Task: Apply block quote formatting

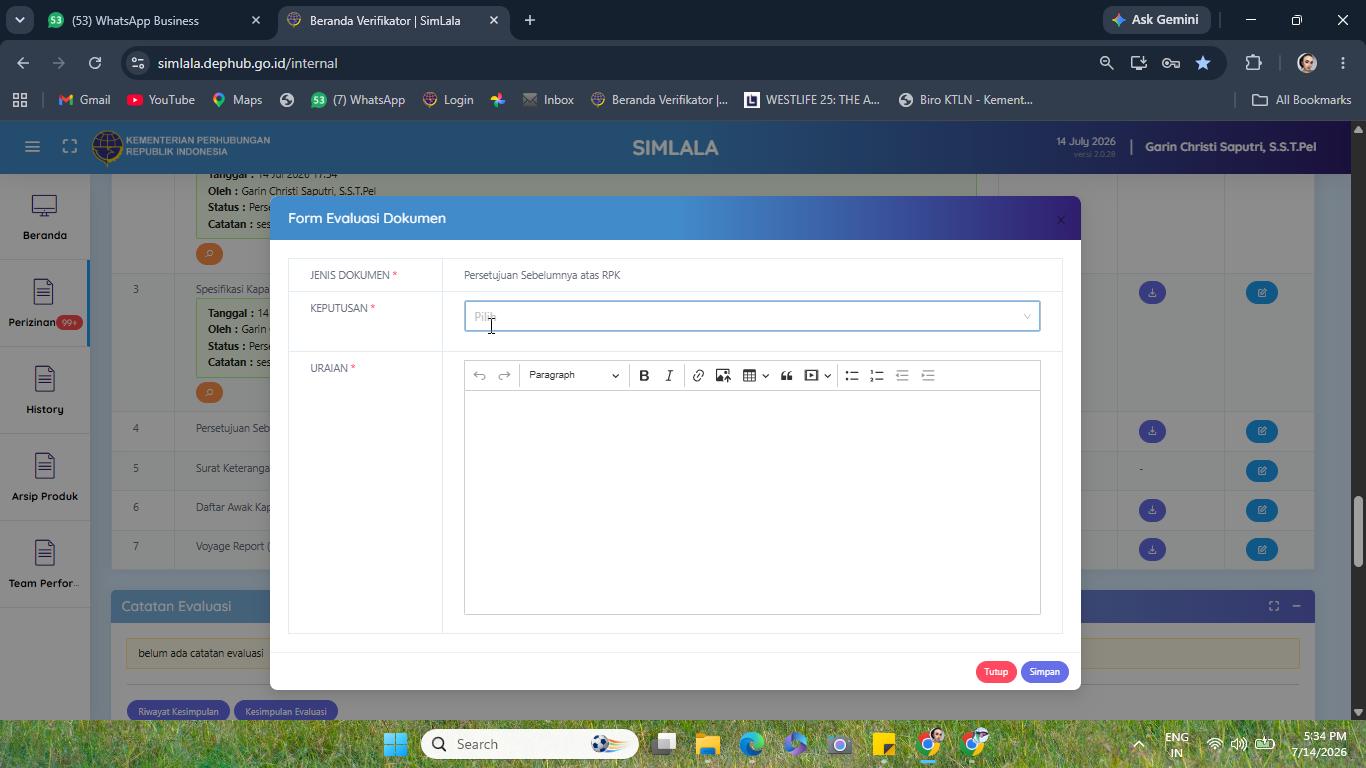Action: 786,376
